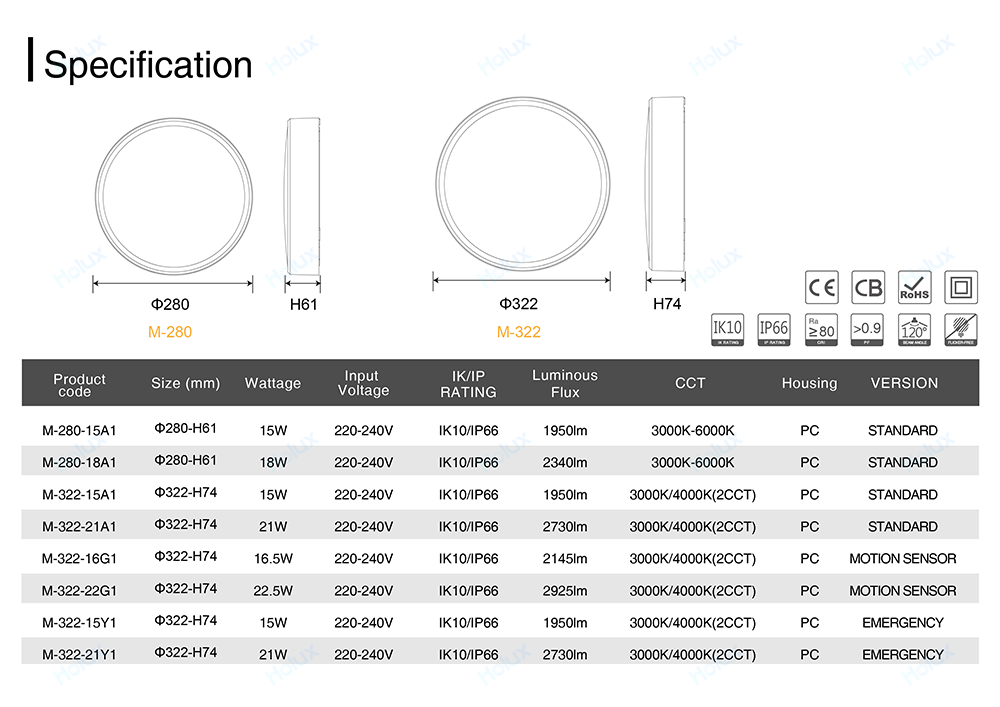Click EMERGENCY in the M-322-21Y1 row

click(902, 655)
